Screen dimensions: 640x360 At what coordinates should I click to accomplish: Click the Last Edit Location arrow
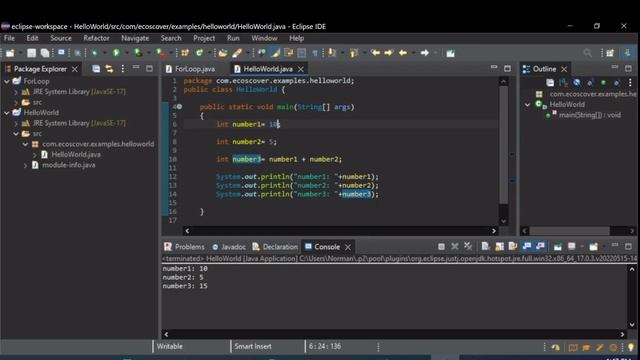coord(376,53)
